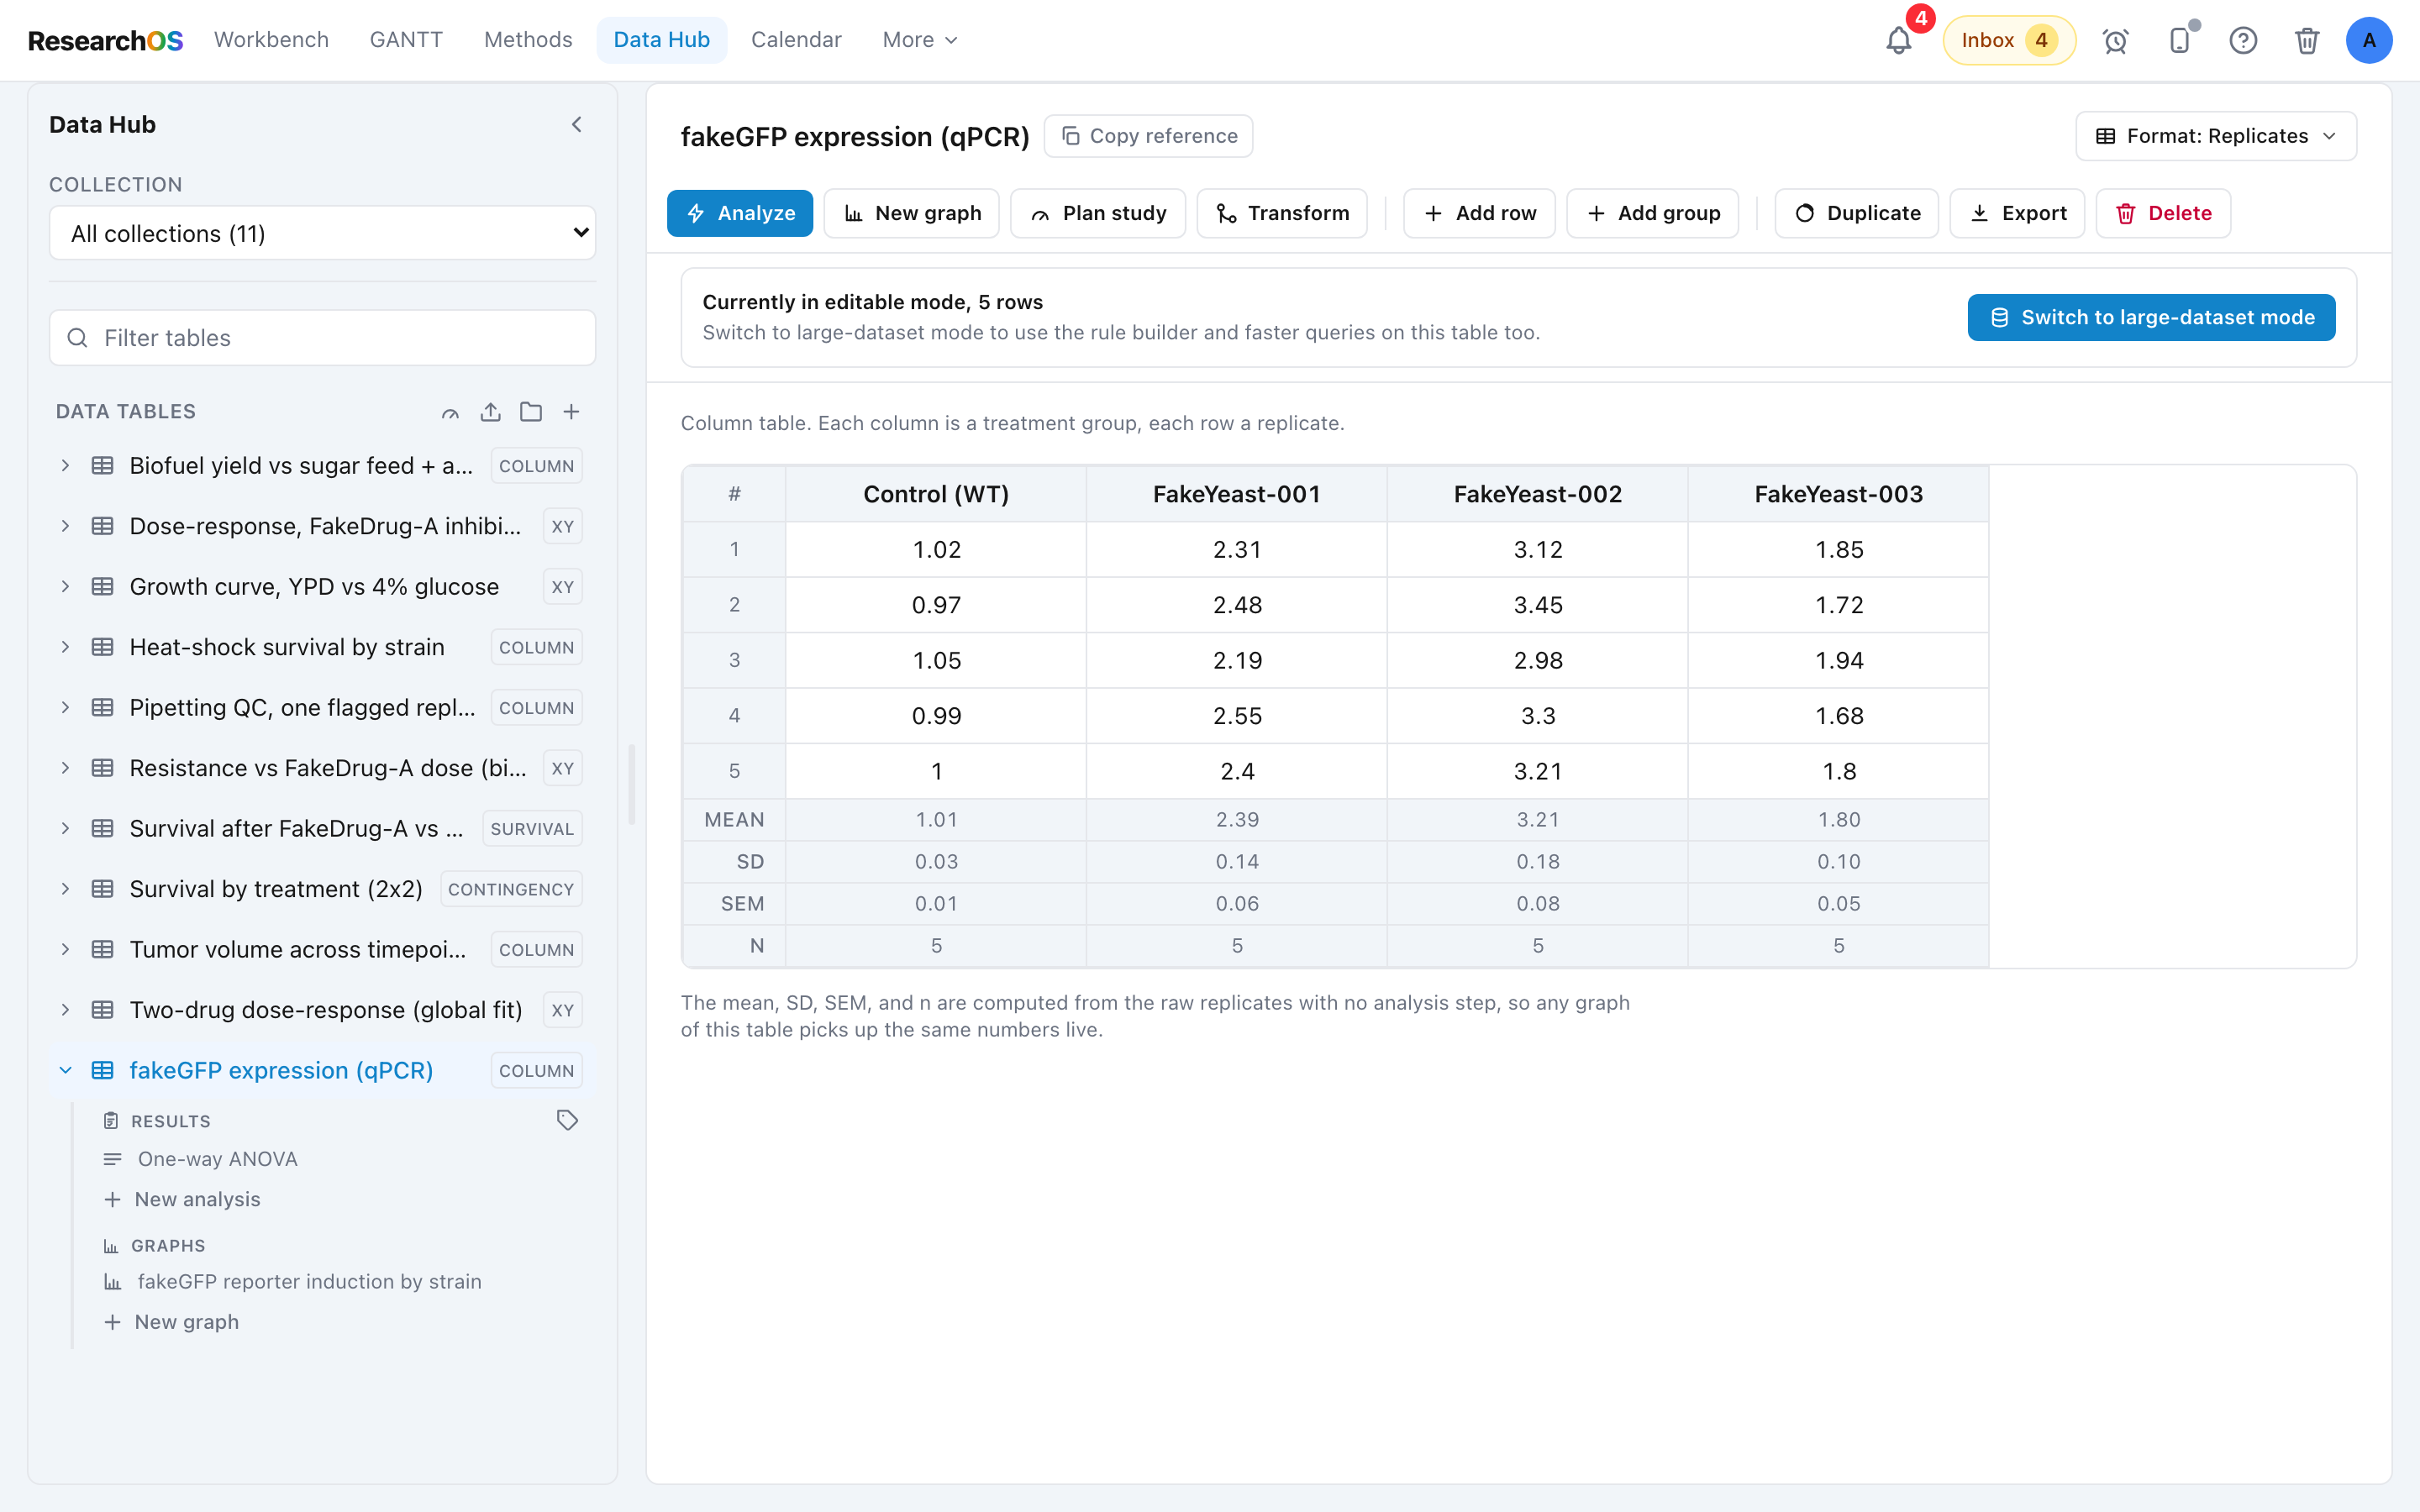2420x1512 pixels.
Task: Expand Survival after FakeDrug-A table
Action: [65, 829]
